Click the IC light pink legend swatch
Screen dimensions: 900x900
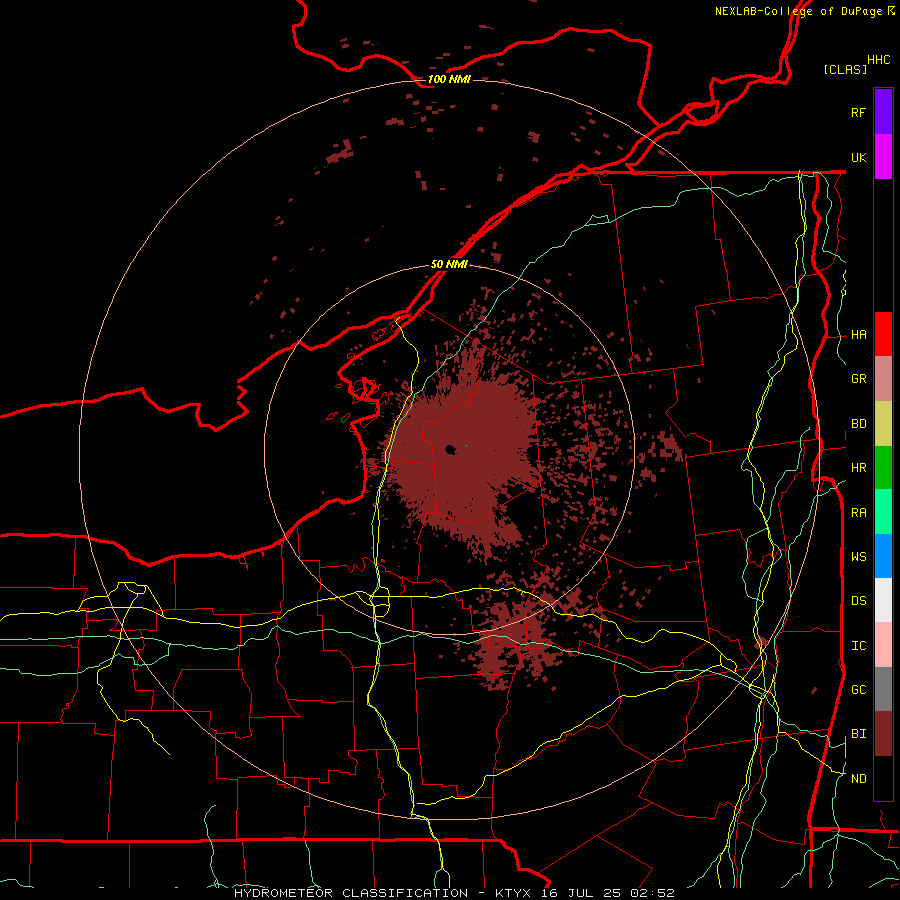(883, 645)
